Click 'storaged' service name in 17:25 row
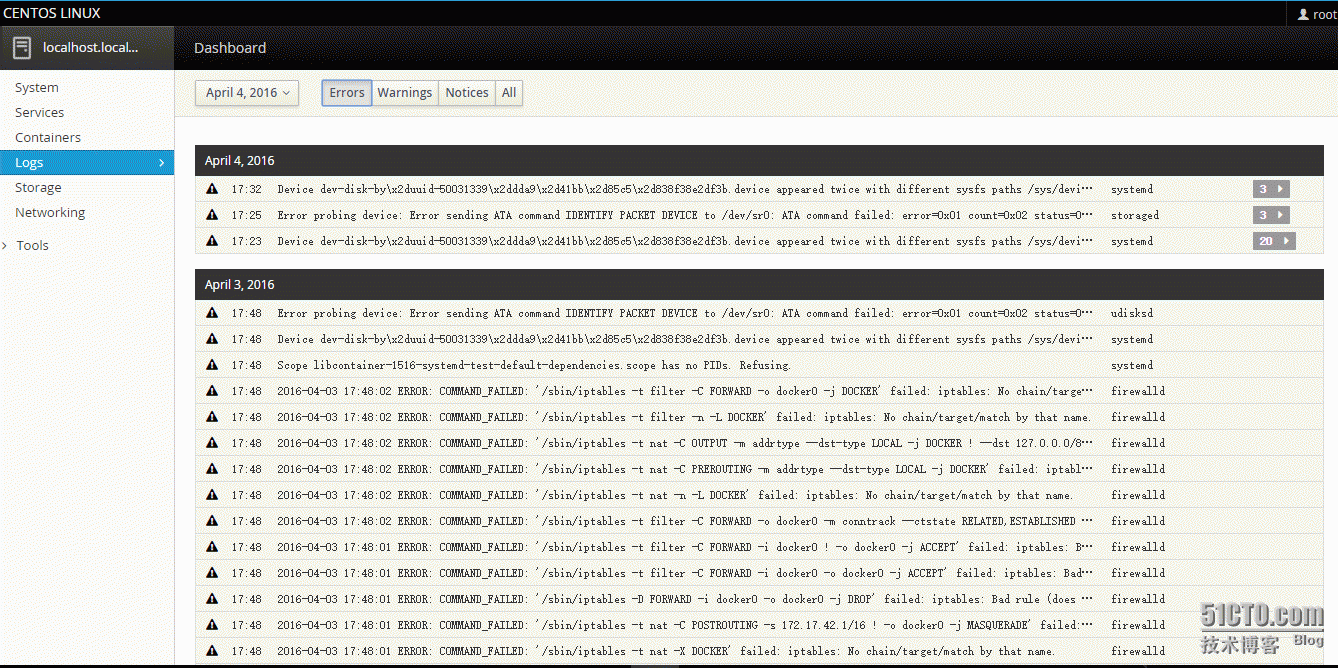This screenshot has width=1338, height=668. pos(1135,215)
